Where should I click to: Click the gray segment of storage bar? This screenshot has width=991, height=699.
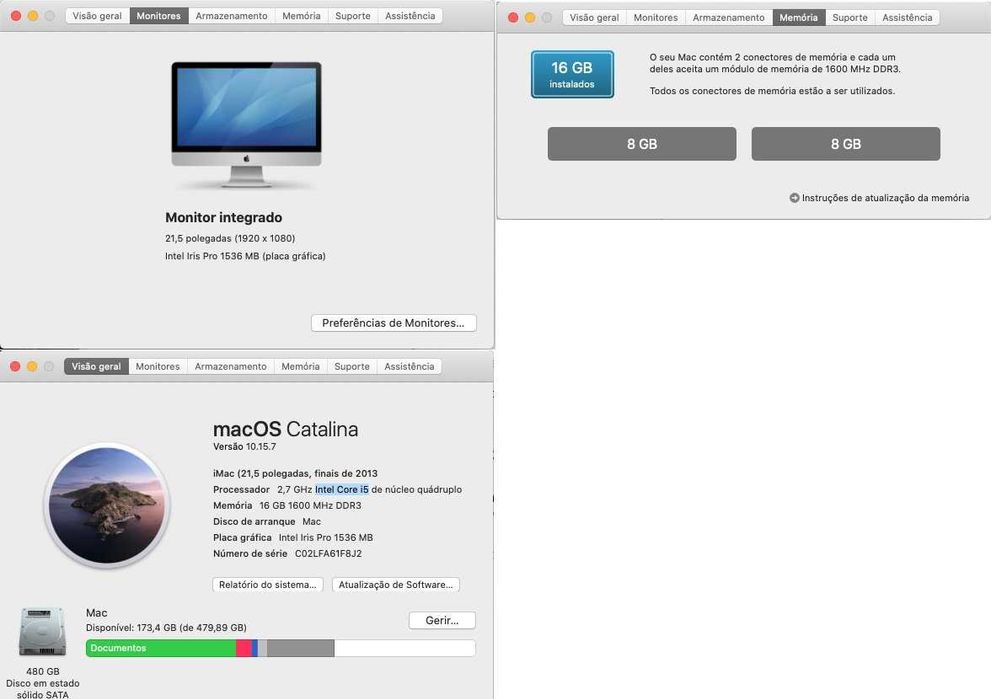coord(300,648)
